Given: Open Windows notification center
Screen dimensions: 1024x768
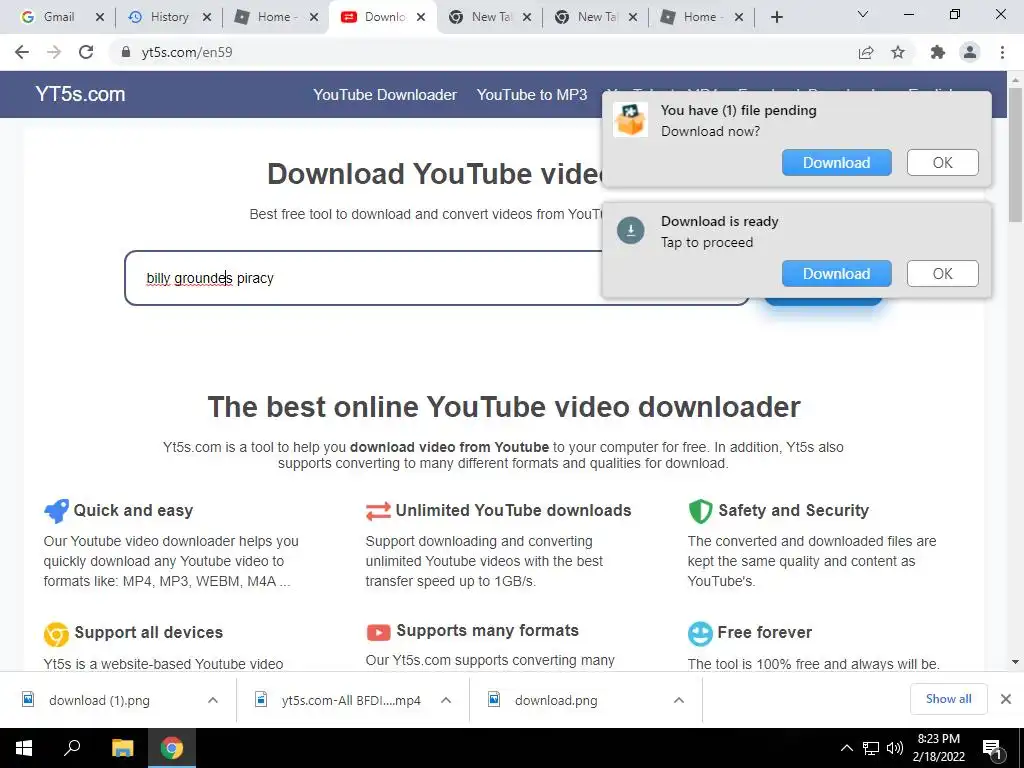Looking at the screenshot, I should click(993, 749).
